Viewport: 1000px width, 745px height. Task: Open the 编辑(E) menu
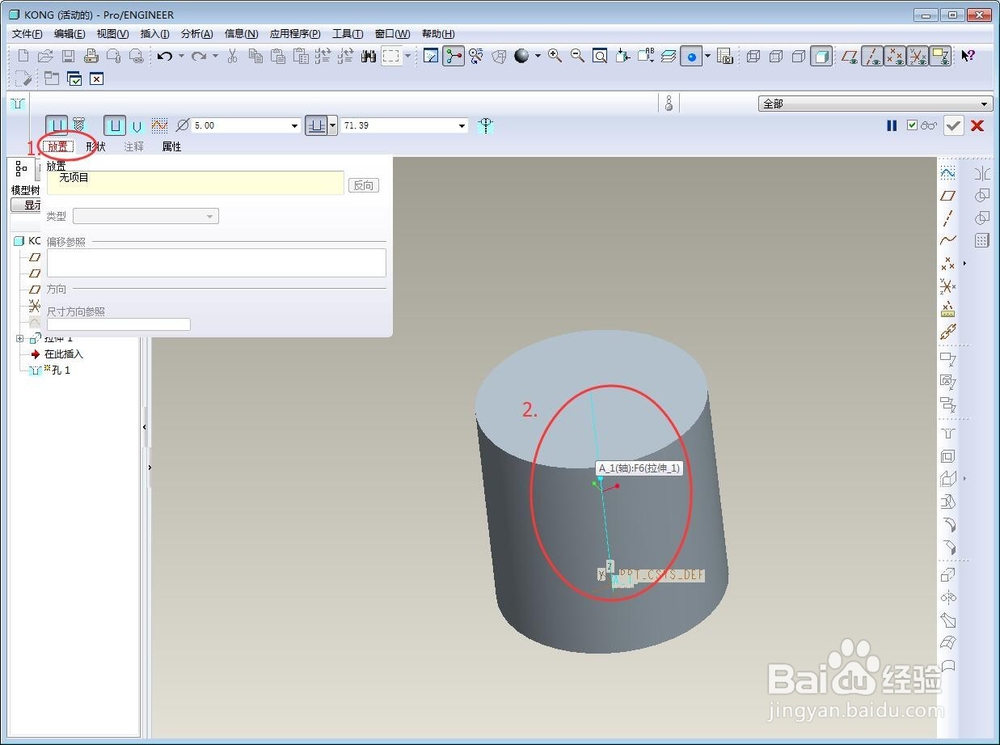[70, 34]
